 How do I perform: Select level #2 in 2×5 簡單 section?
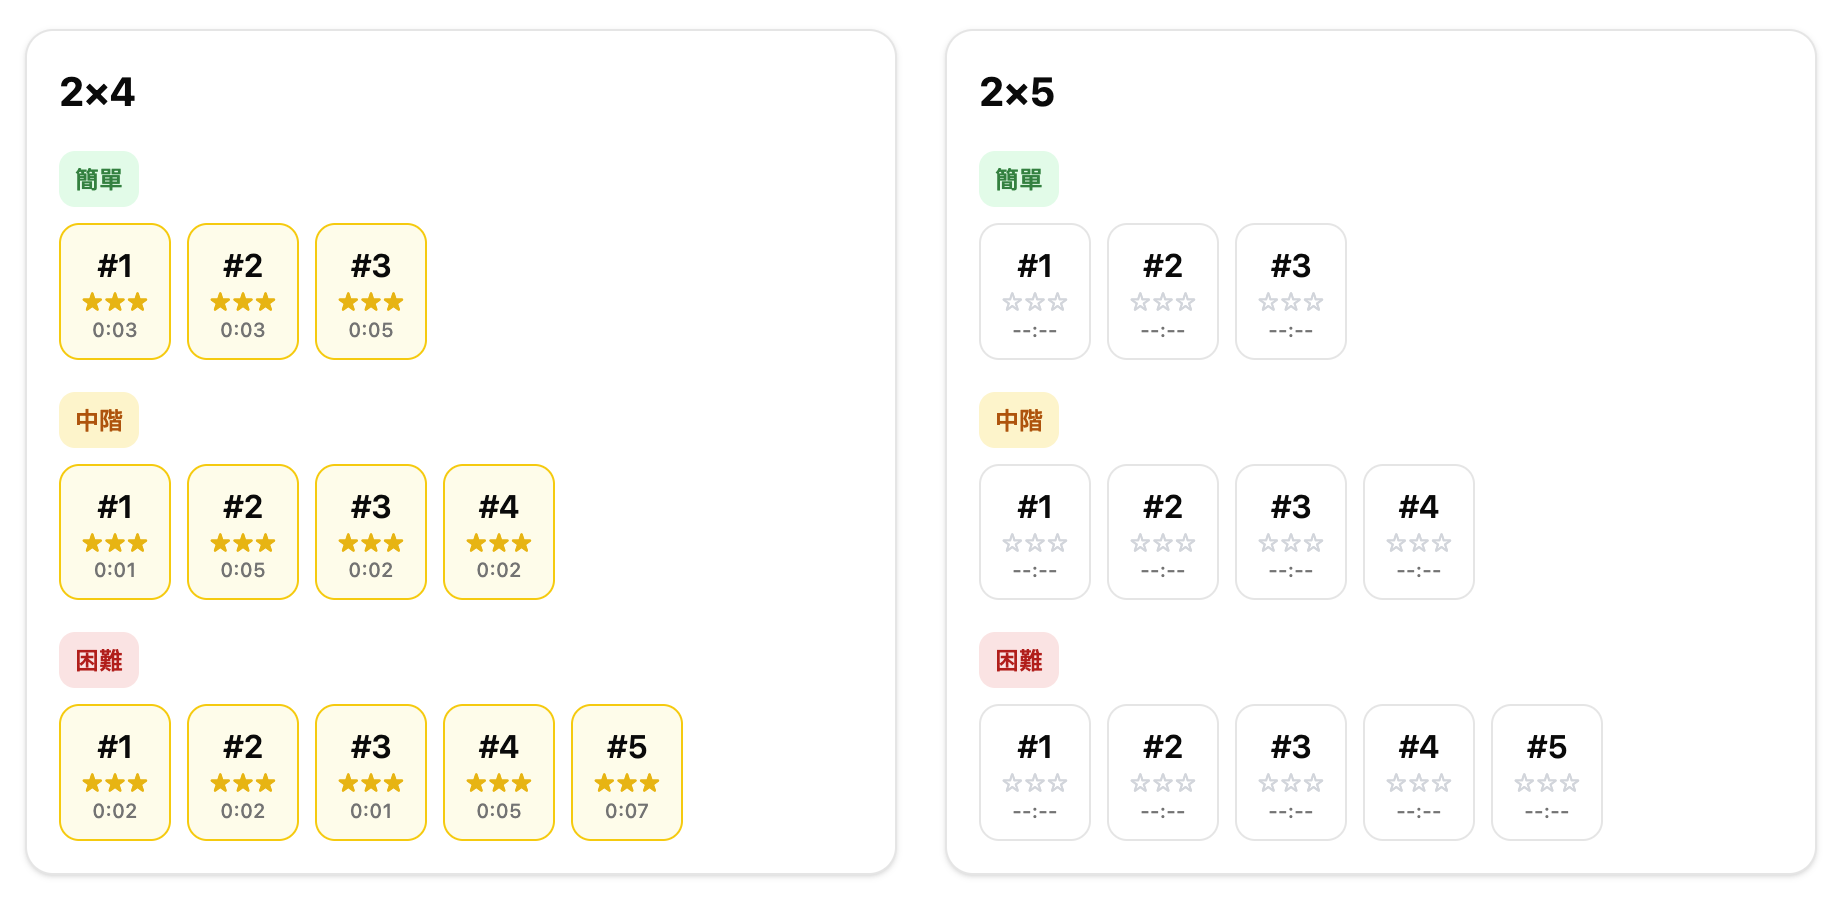[x=1163, y=291]
